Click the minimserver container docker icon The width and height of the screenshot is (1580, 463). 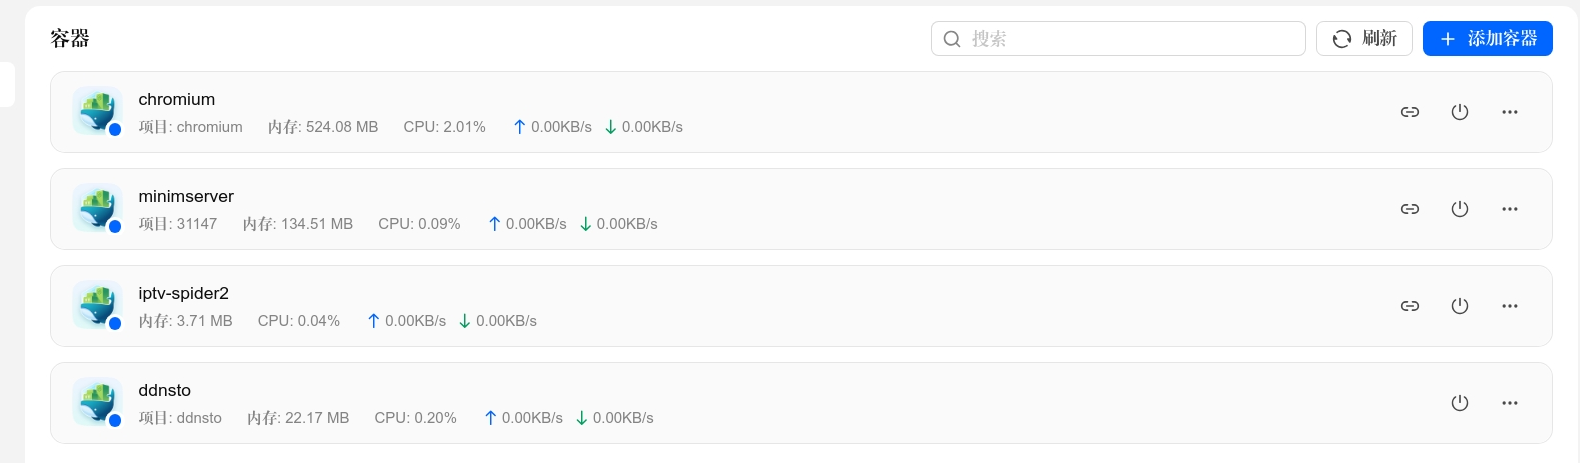tap(98, 208)
